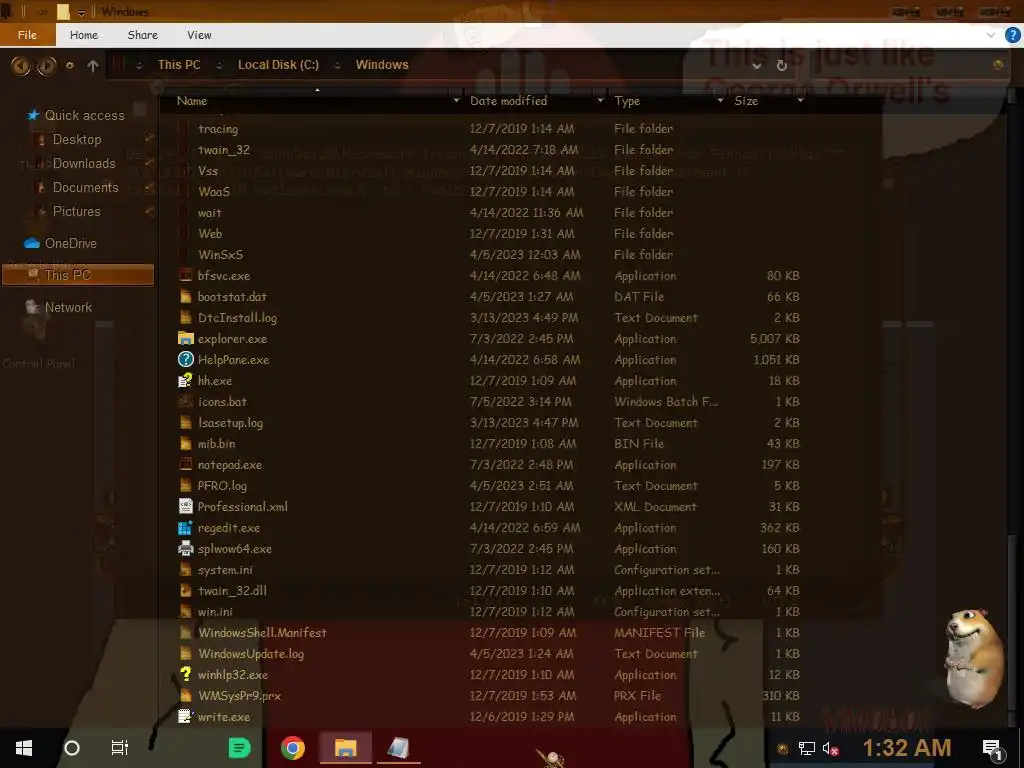Switch to the Home tab
This screenshot has height=768, width=1024.
point(84,35)
